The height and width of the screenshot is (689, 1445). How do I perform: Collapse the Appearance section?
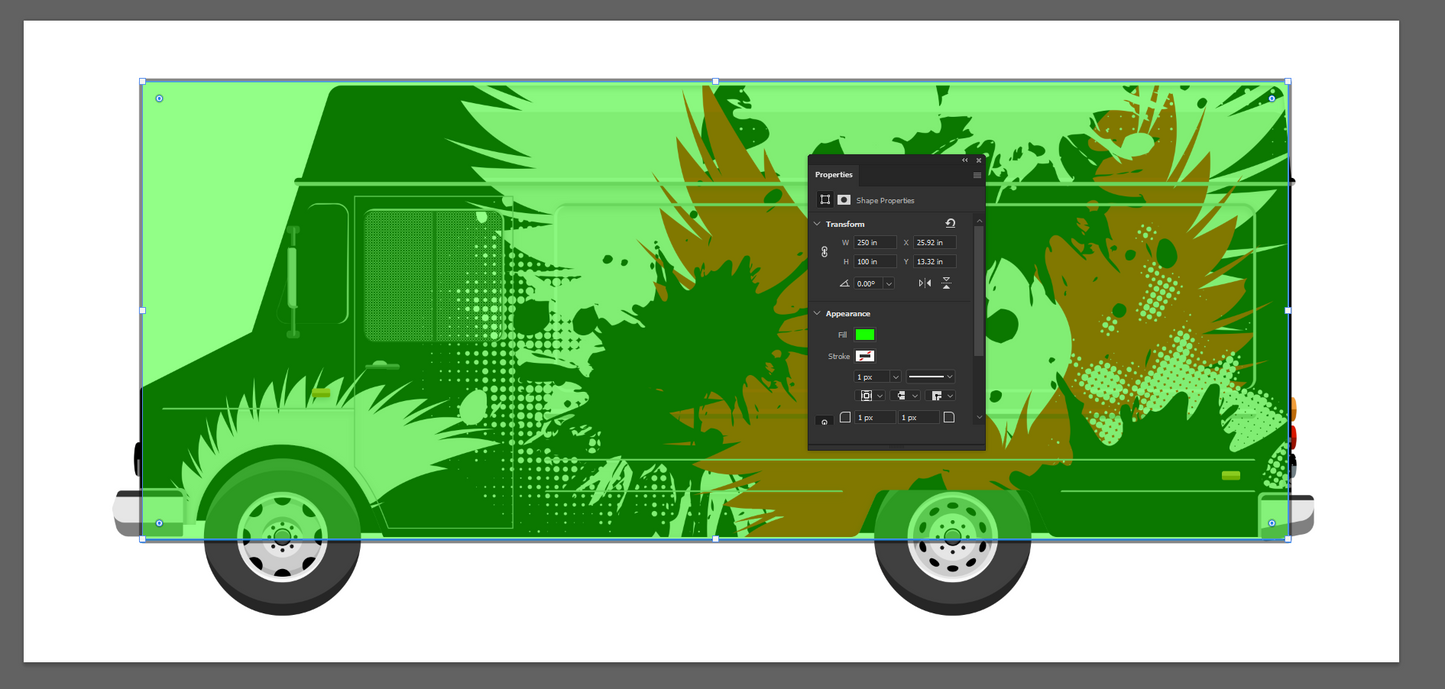[817, 314]
